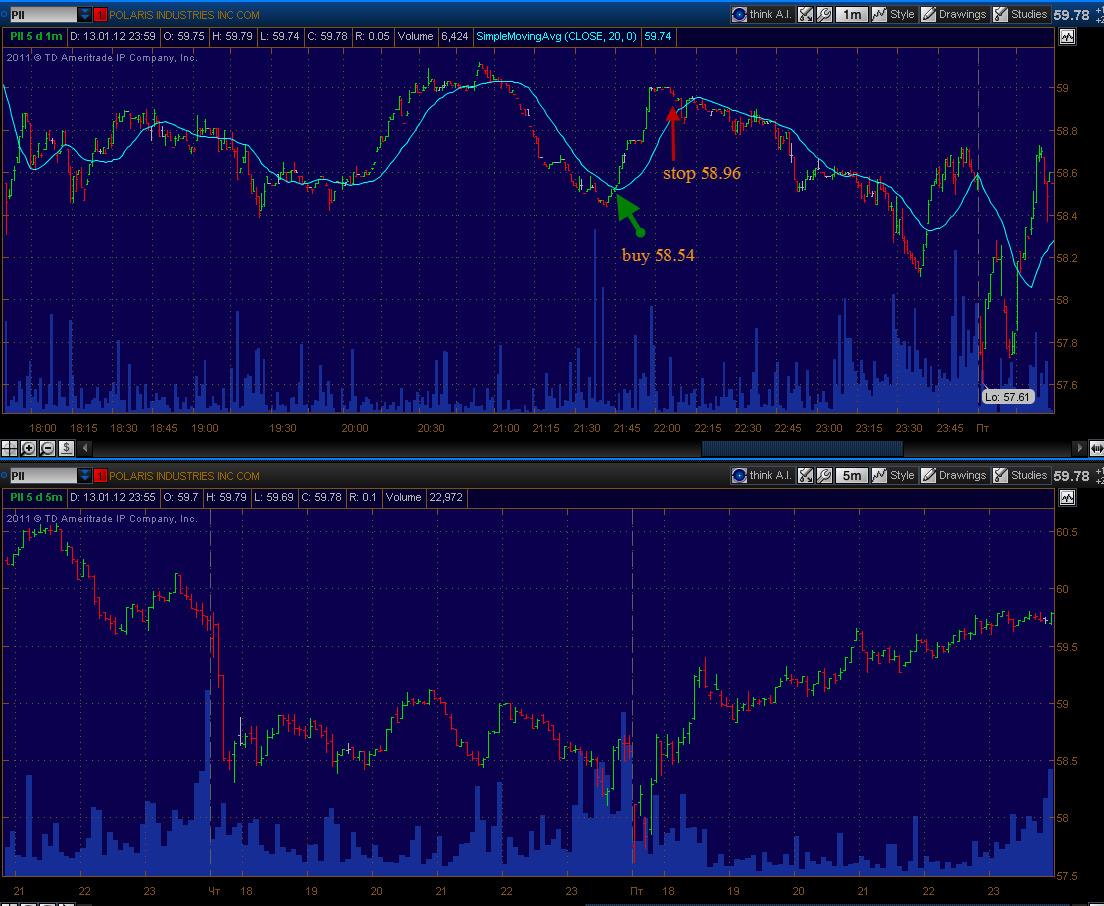The height and width of the screenshot is (906, 1104).
Task: Click the SMA value 59.74 in upper header
Action: 658,36
